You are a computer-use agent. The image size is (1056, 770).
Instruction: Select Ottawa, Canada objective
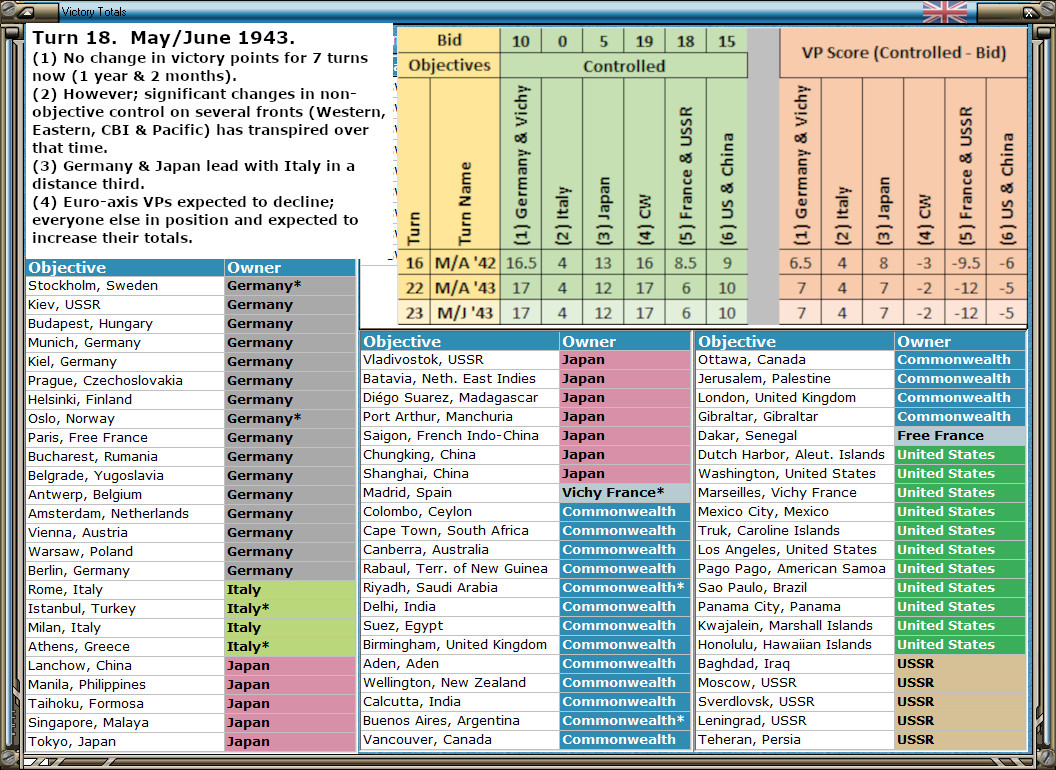[x=795, y=360]
